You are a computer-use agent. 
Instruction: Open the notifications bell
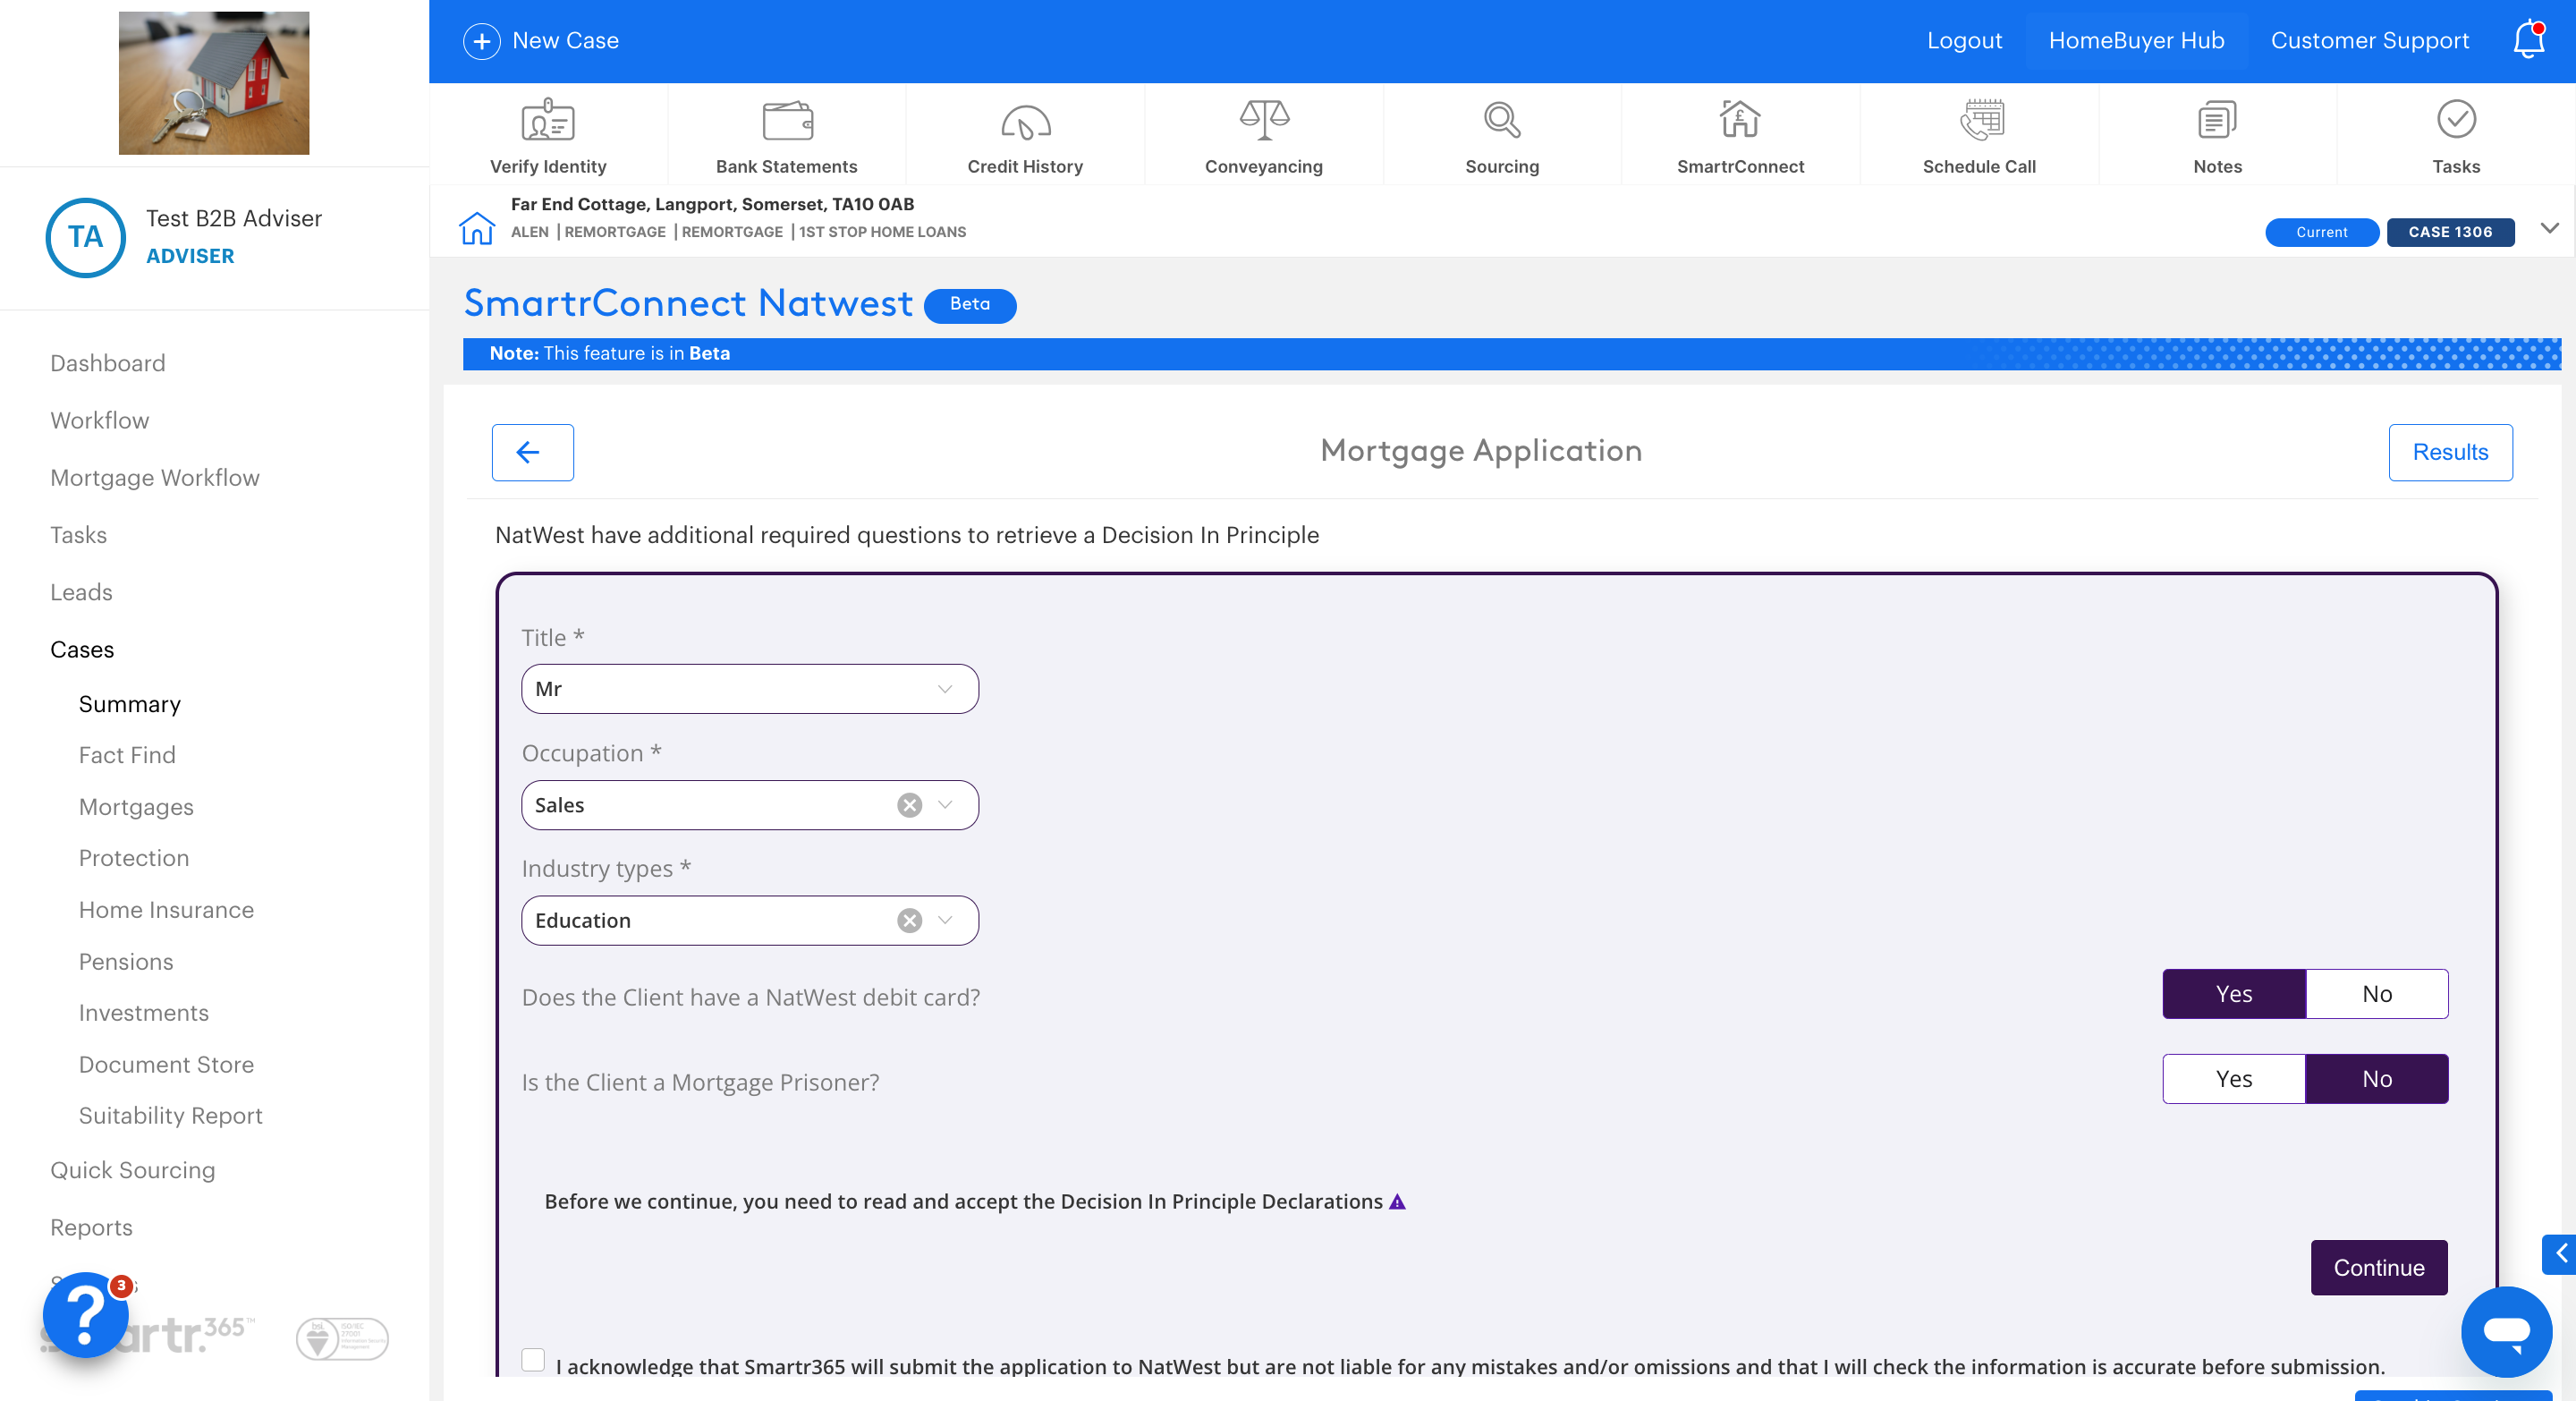click(2529, 40)
